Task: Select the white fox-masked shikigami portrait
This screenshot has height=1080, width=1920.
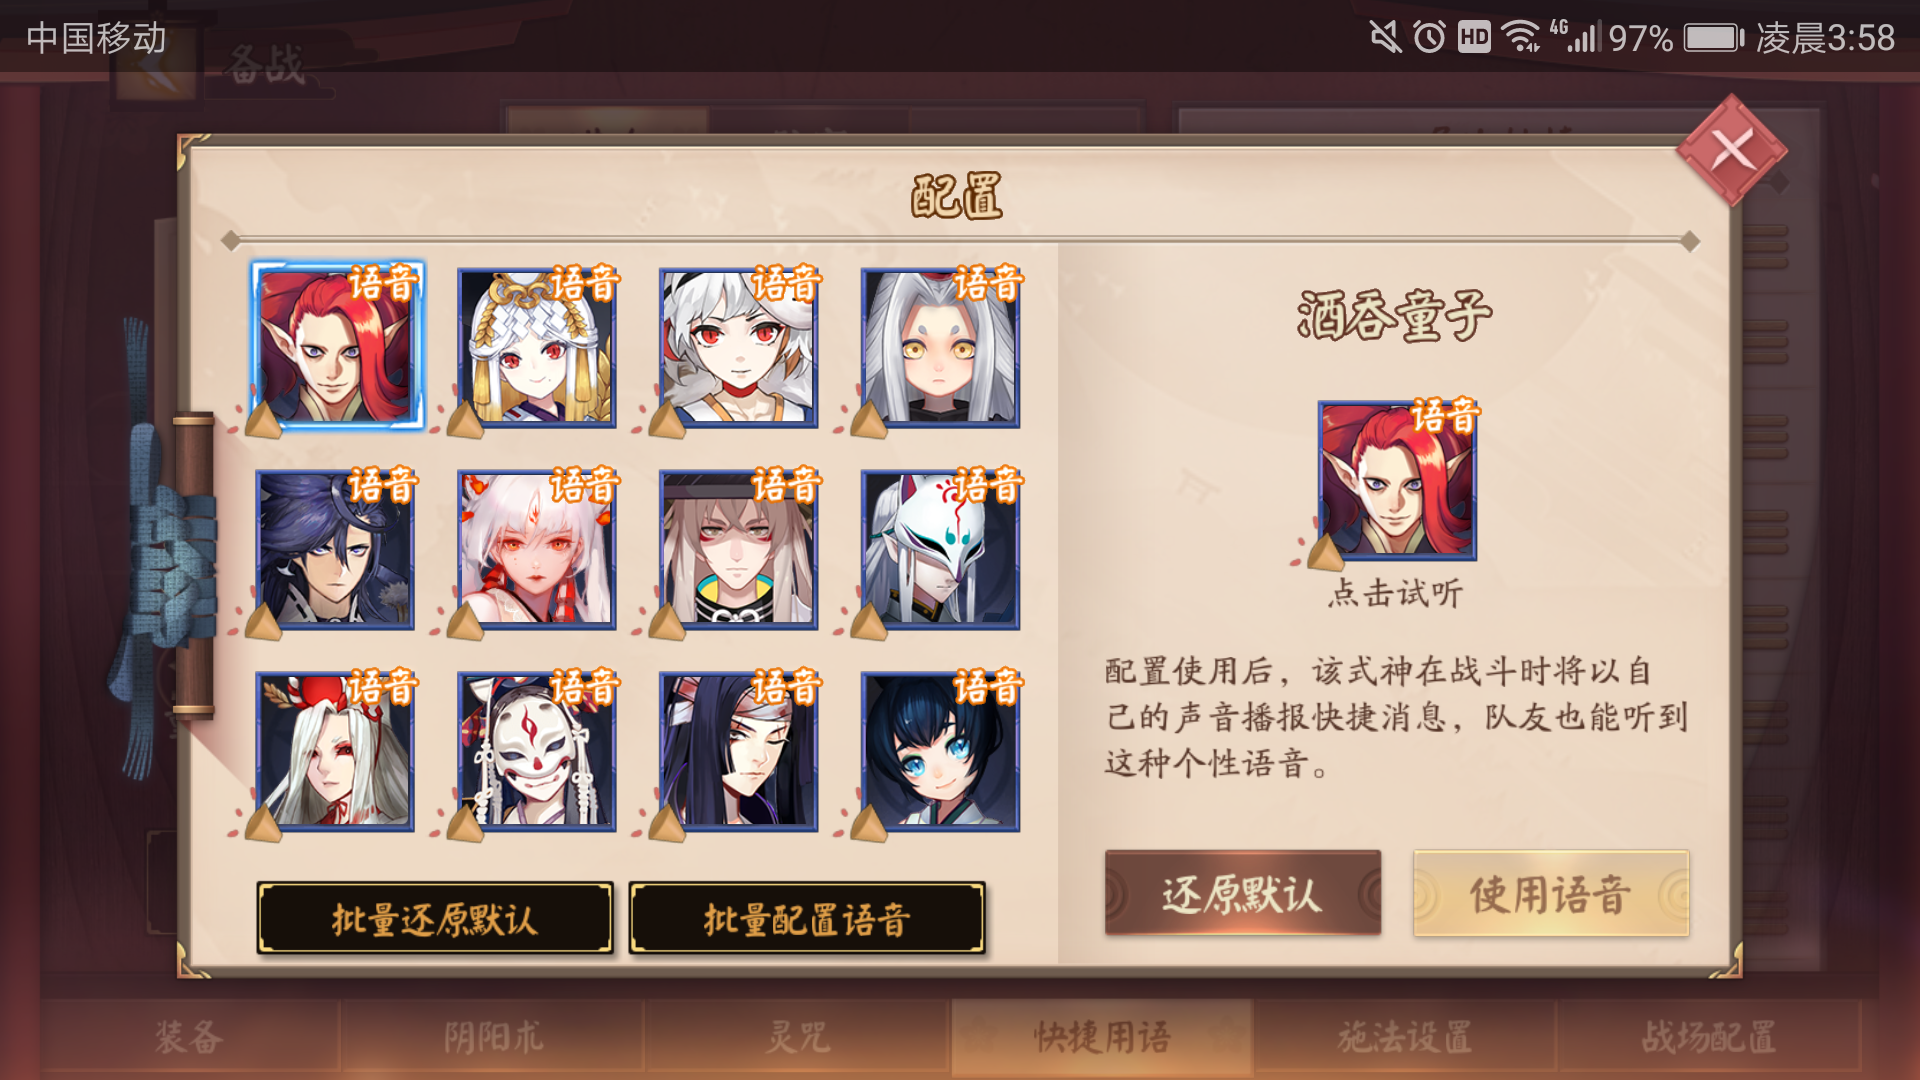Action: 940,549
